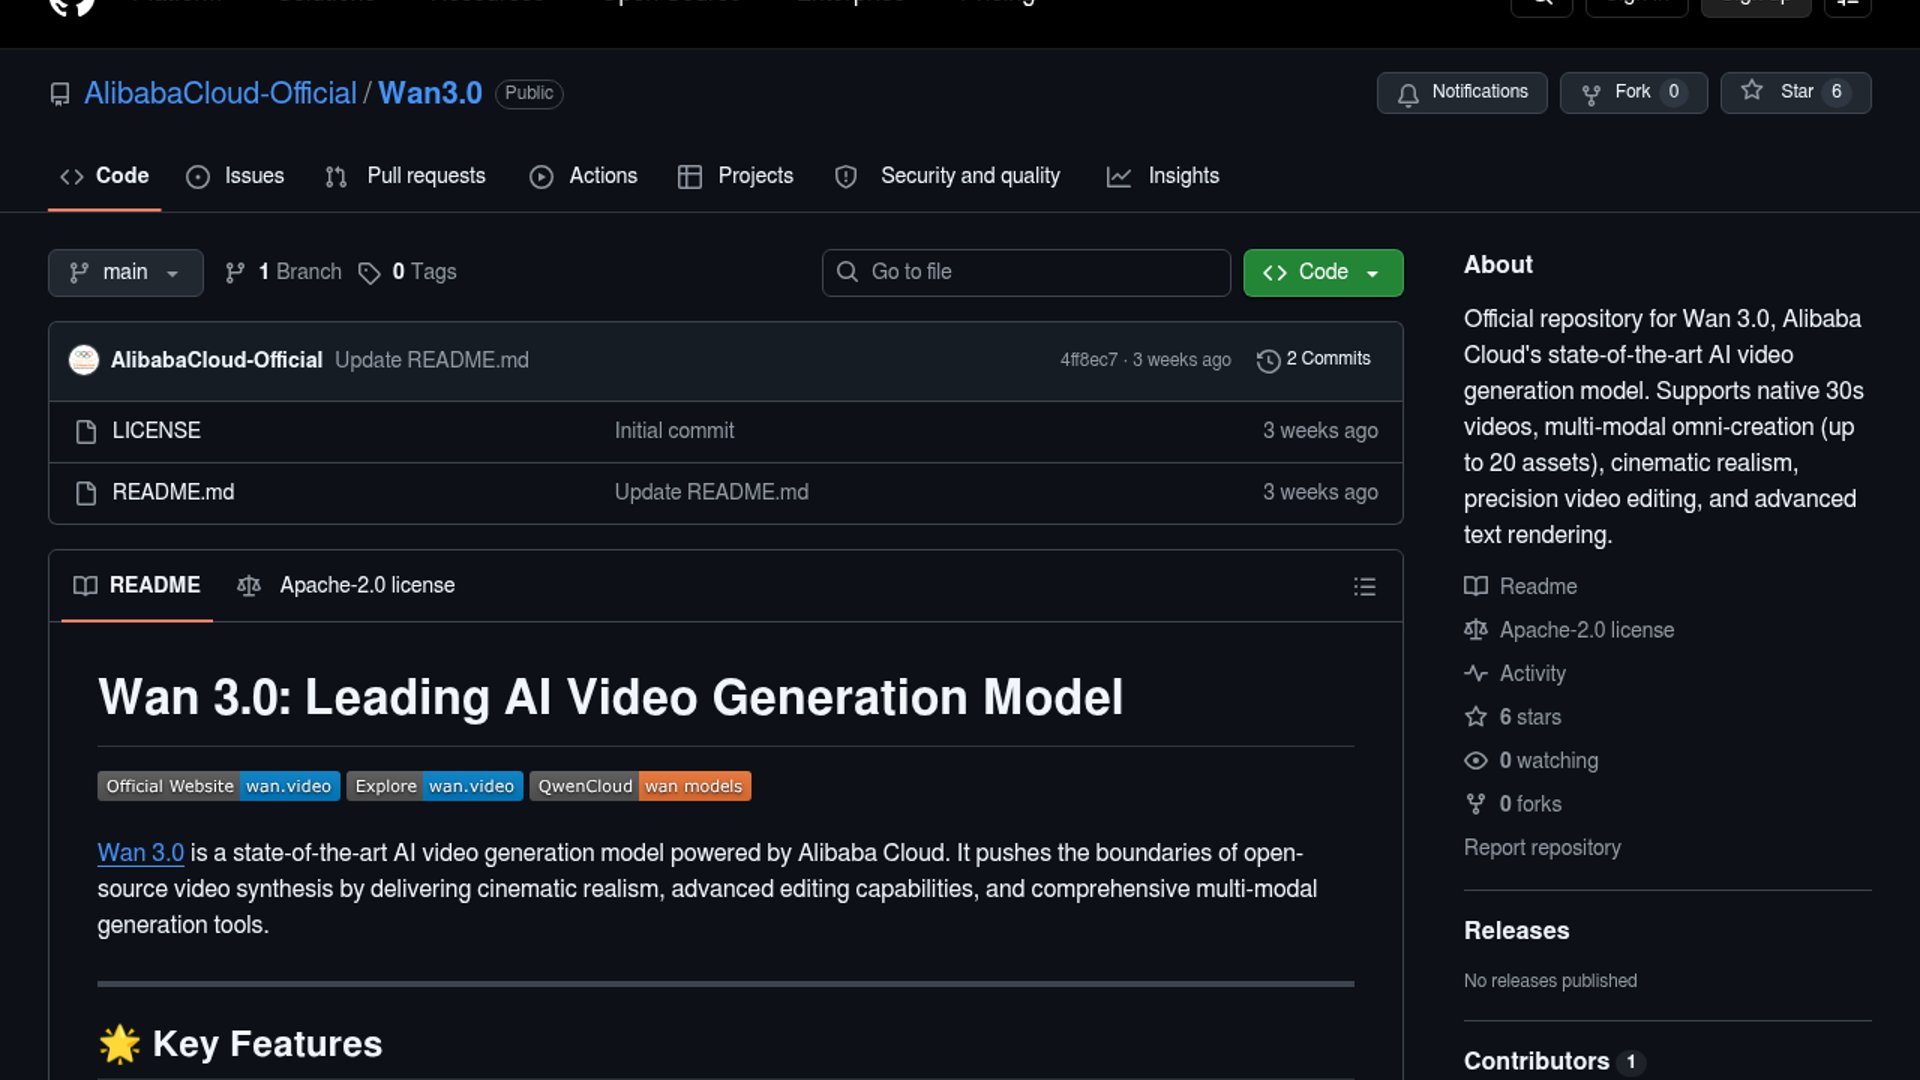Image resolution: width=1920 pixels, height=1080 pixels.
Task: Open the Initial commit message link
Action: (x=674, y=431)
